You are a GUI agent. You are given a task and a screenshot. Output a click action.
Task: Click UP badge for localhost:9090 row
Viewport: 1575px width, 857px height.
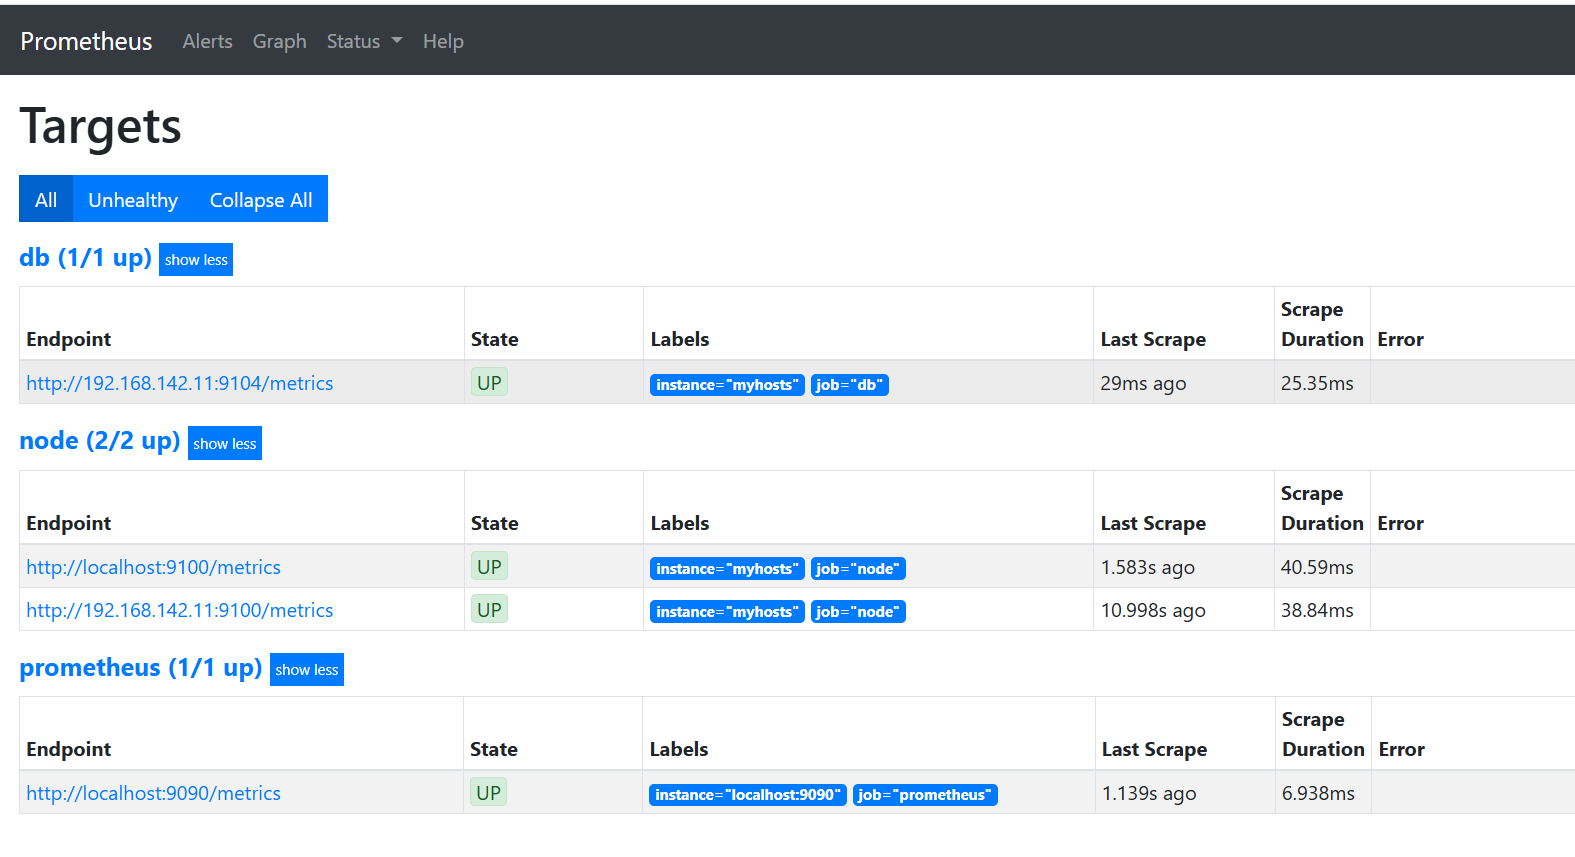pyautogui.click(x=488, y=792)
